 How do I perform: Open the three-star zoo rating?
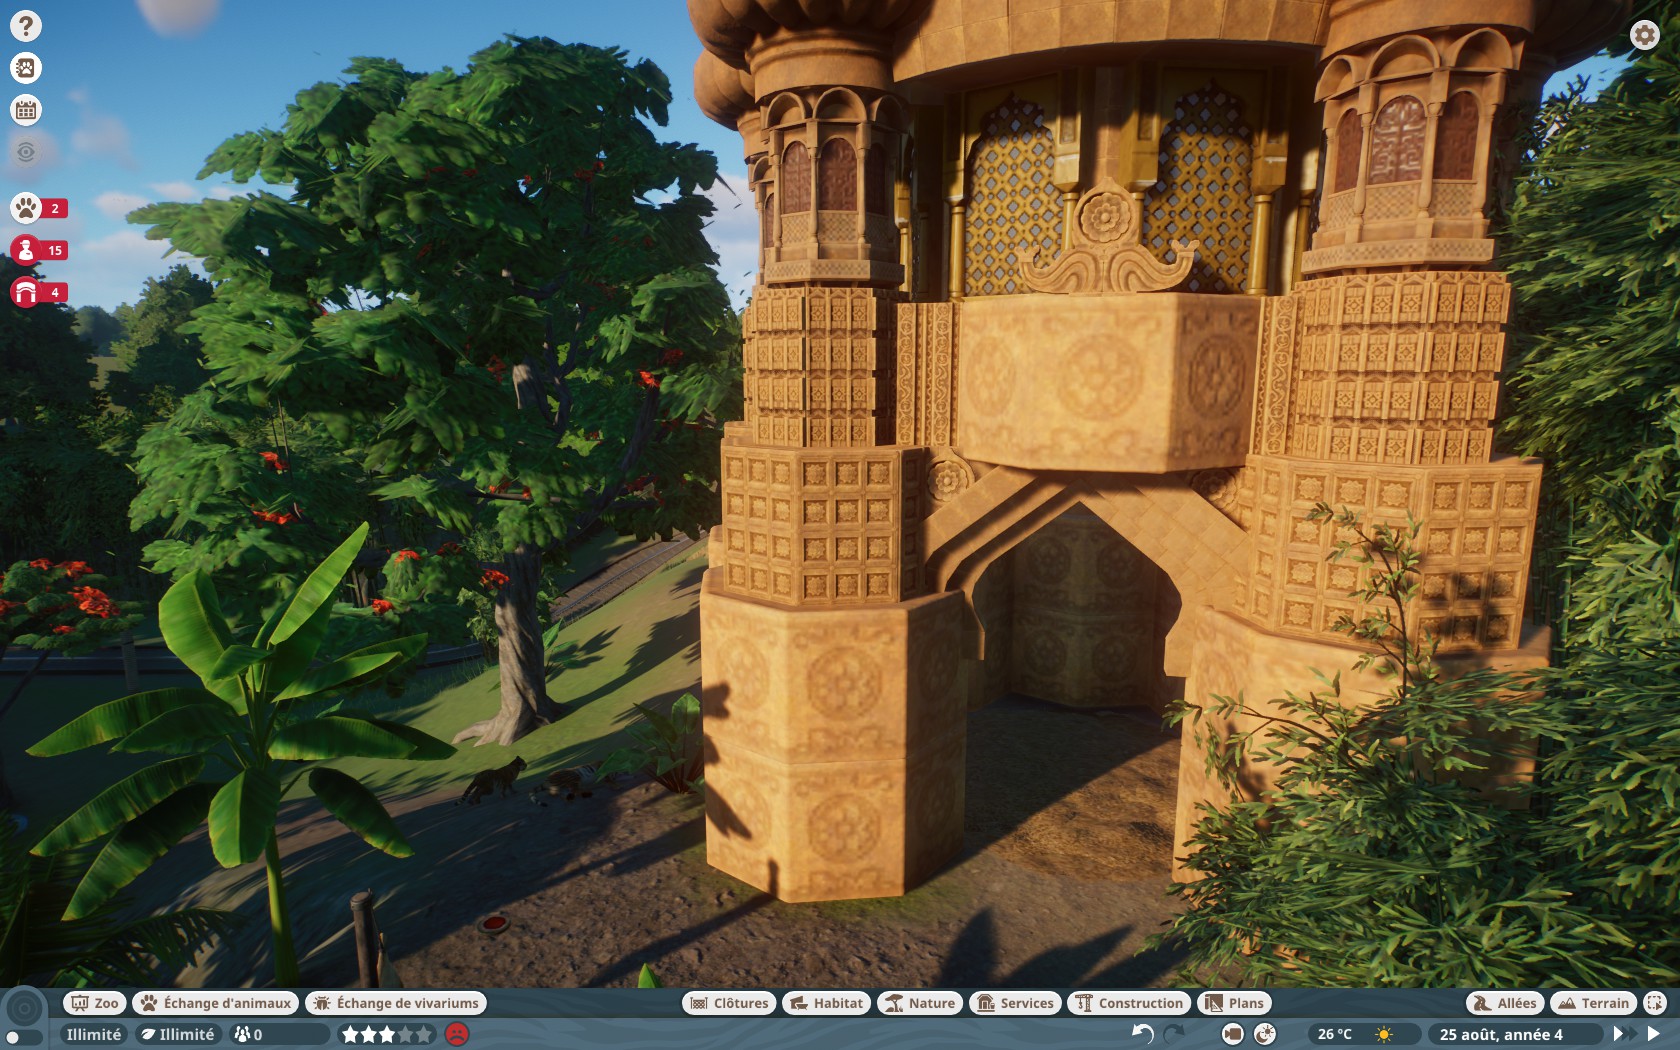(x=387, y=1034)
